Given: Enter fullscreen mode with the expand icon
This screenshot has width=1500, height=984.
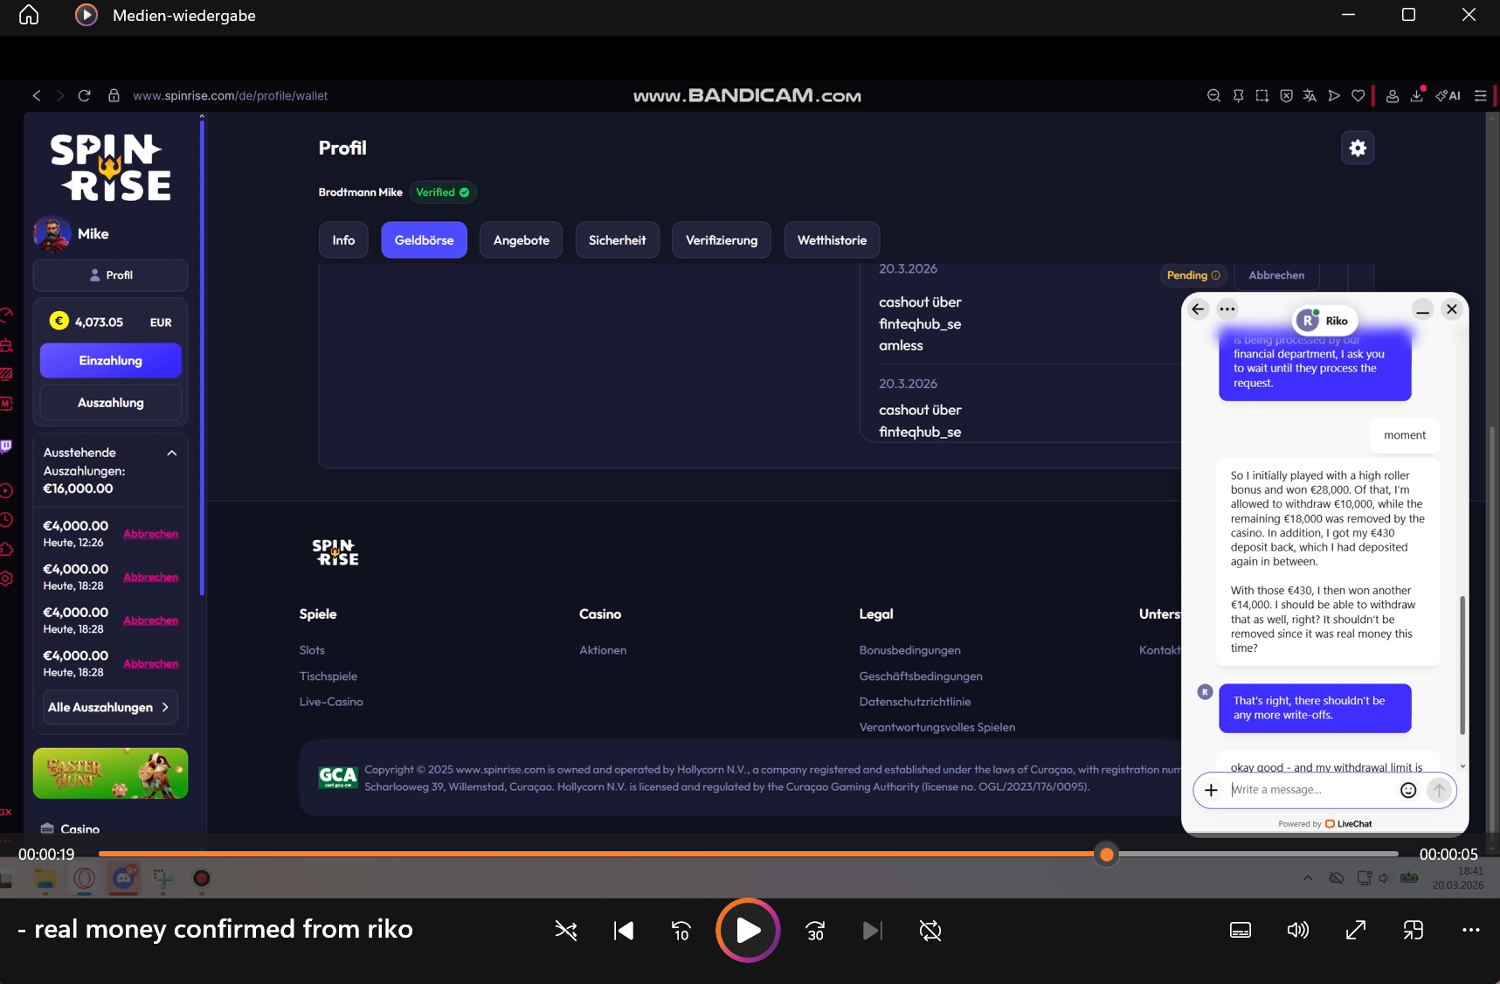Looking at the screenshot, I should [x=1356, y=930].
